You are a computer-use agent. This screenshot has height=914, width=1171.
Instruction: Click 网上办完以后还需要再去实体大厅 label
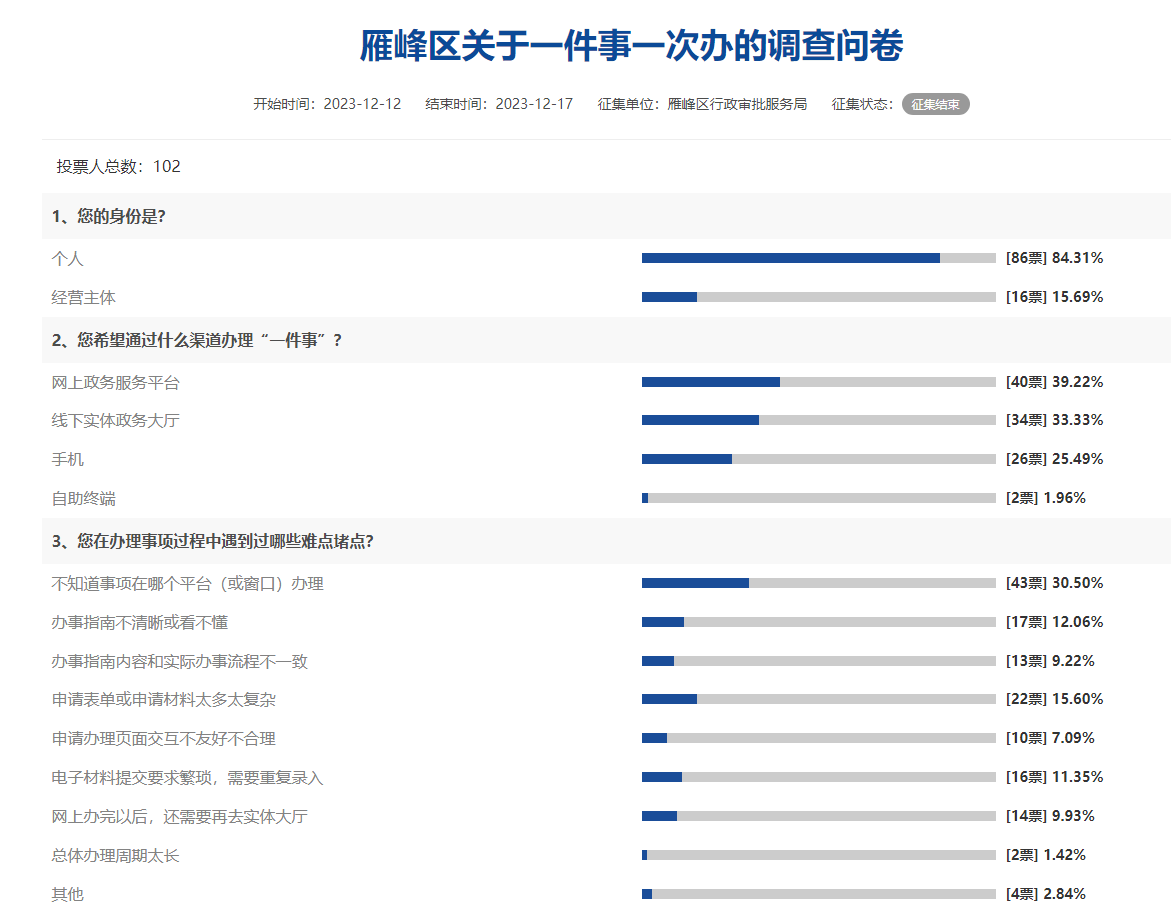(x=179, y=816)
